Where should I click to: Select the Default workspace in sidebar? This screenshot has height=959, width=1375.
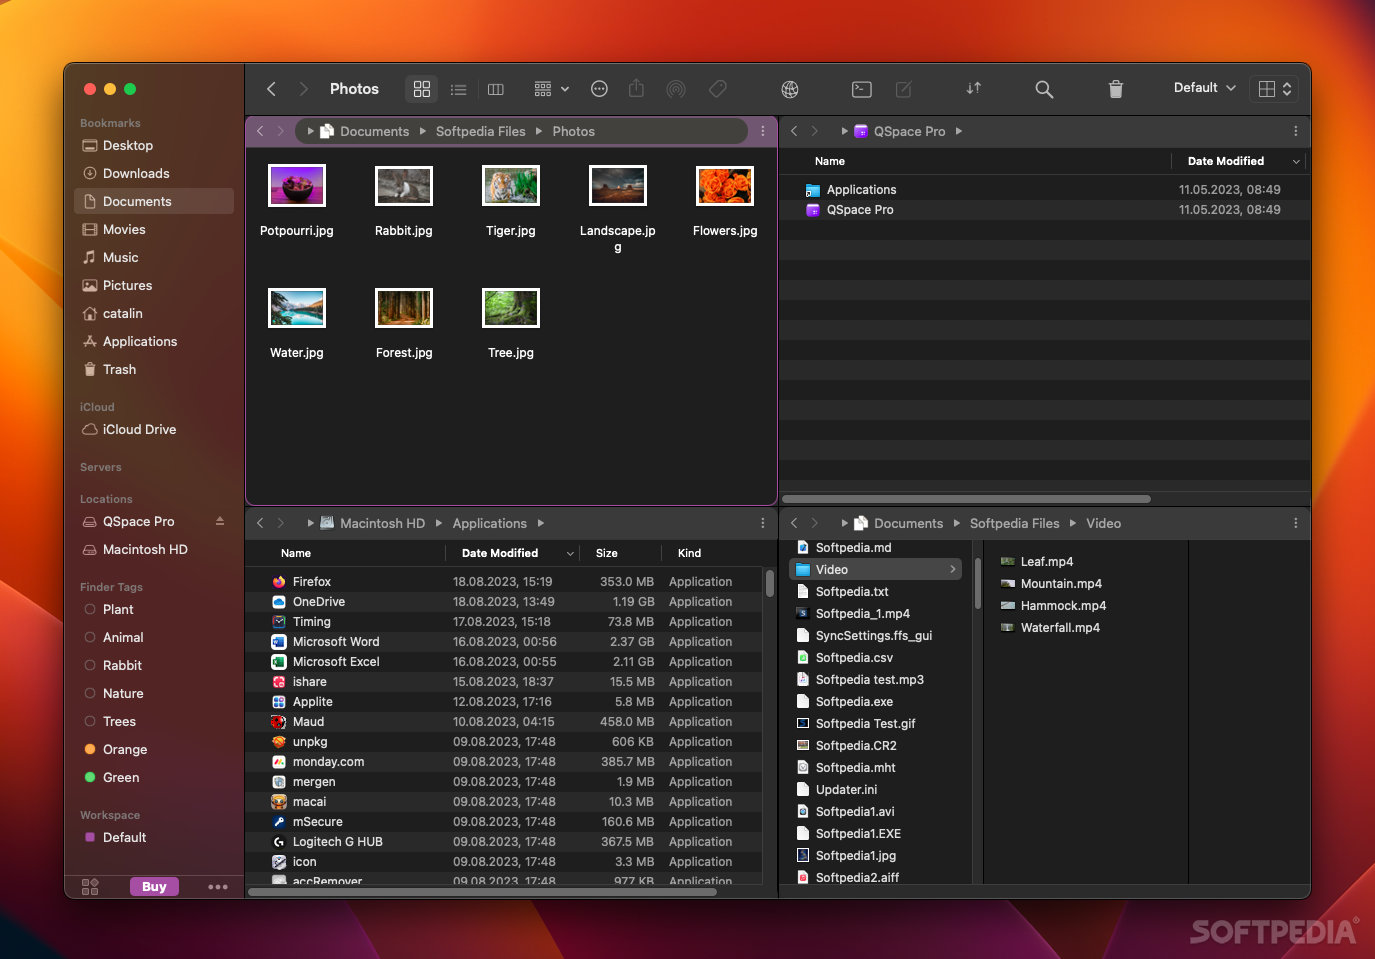[x=154, y=837]
